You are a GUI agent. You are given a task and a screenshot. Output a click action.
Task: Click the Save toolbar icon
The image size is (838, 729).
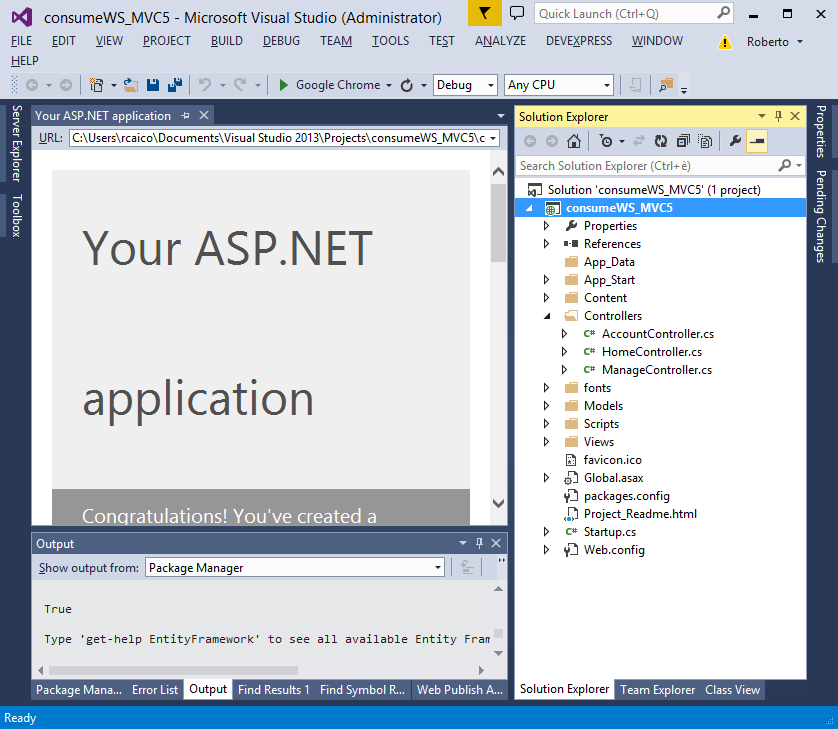pyautogui.click(x=153, y=85)
